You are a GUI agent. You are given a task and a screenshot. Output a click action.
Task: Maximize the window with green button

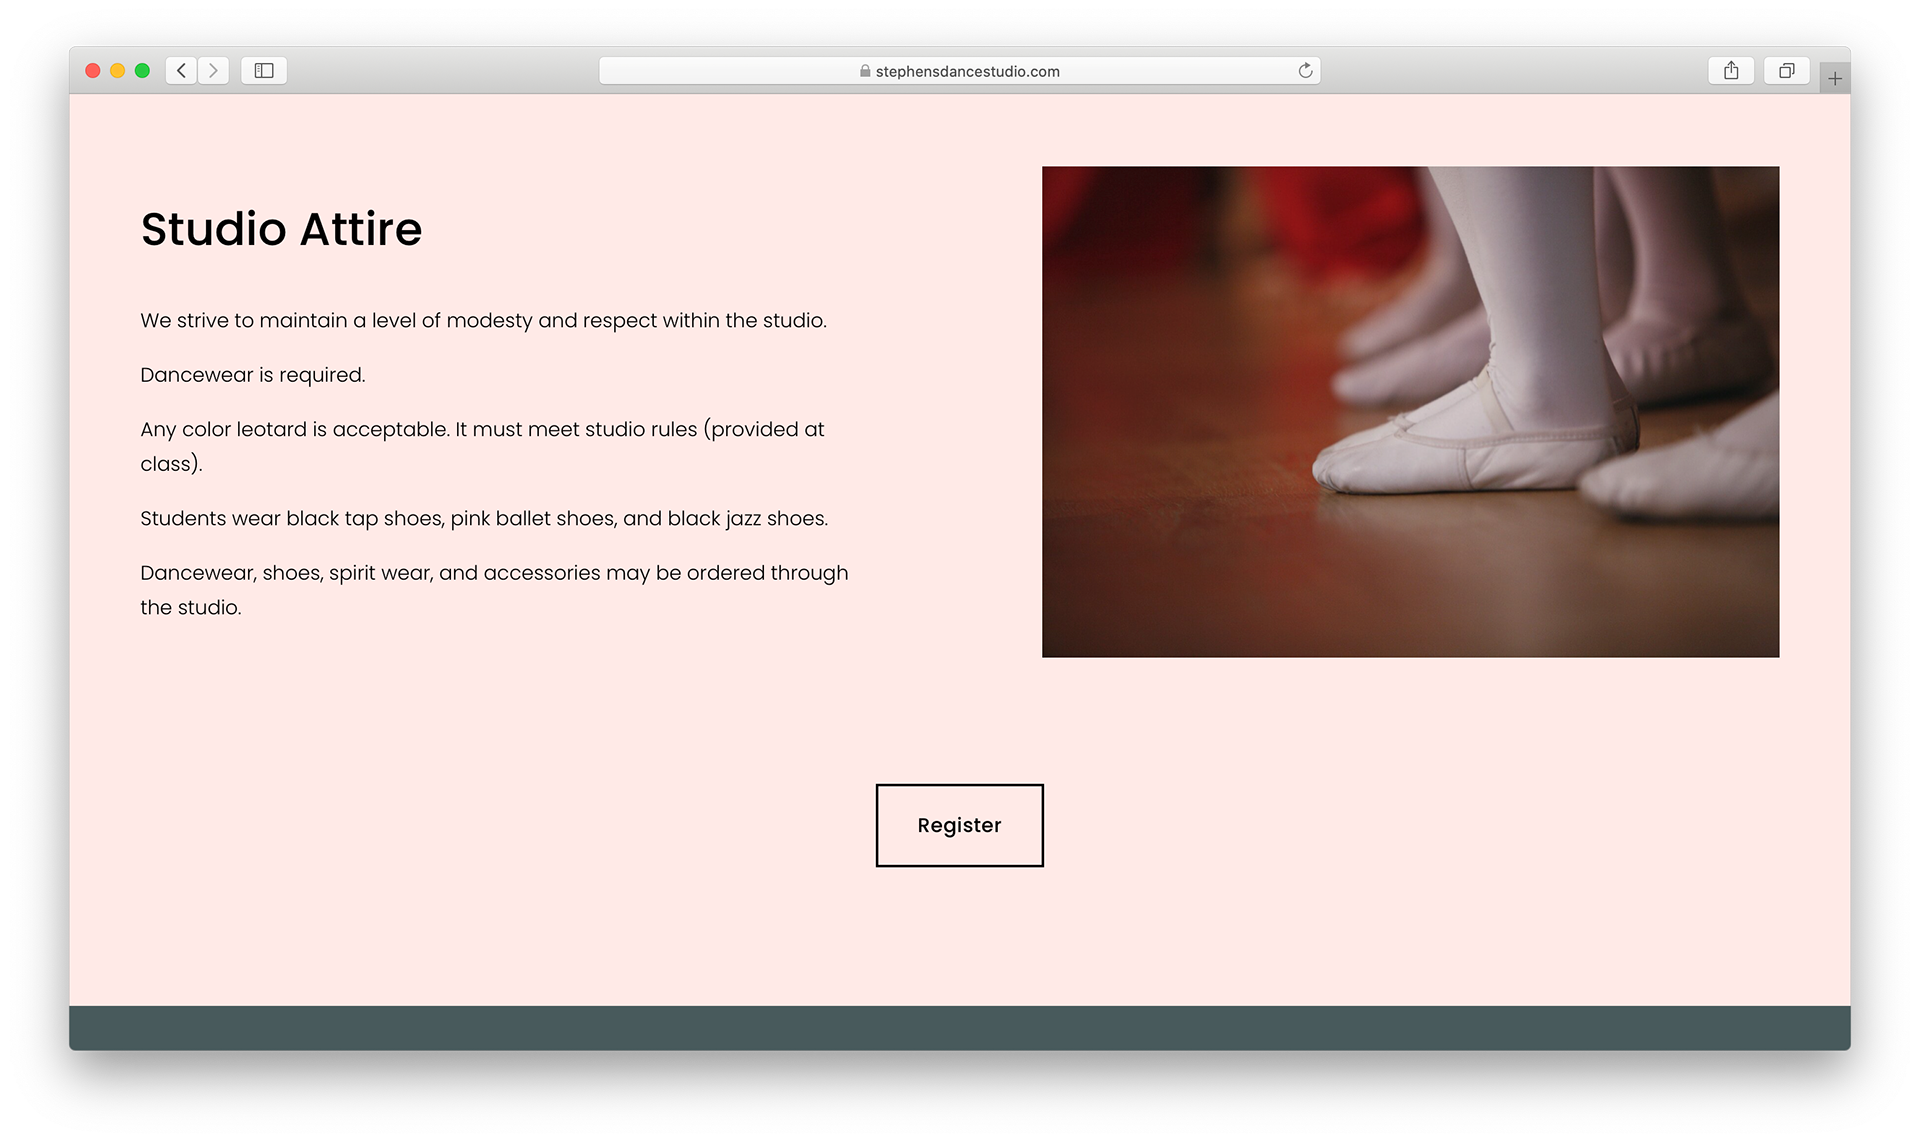pyautogui.click(x=142, y=71)
